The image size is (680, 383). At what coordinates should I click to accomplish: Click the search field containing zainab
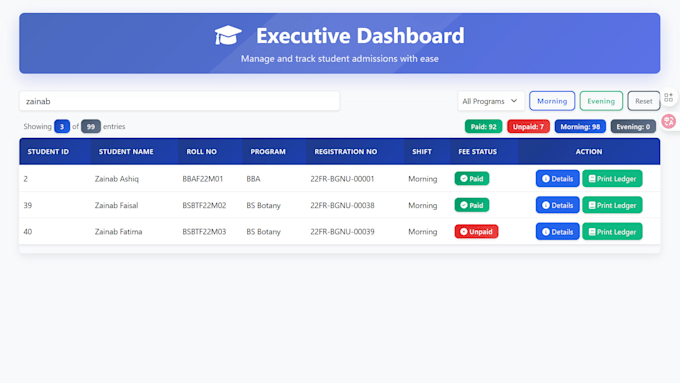click(179, 101)
